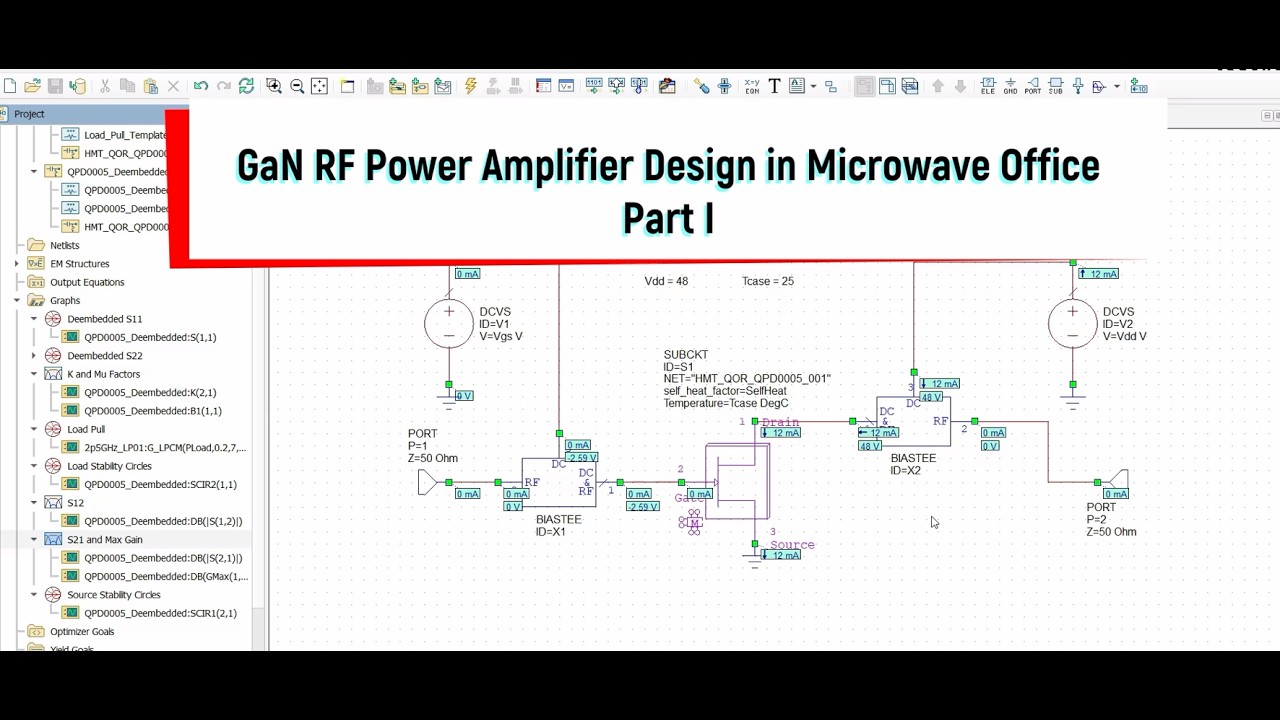Place a ground with the GND icon

click(x=1010, y=87)
